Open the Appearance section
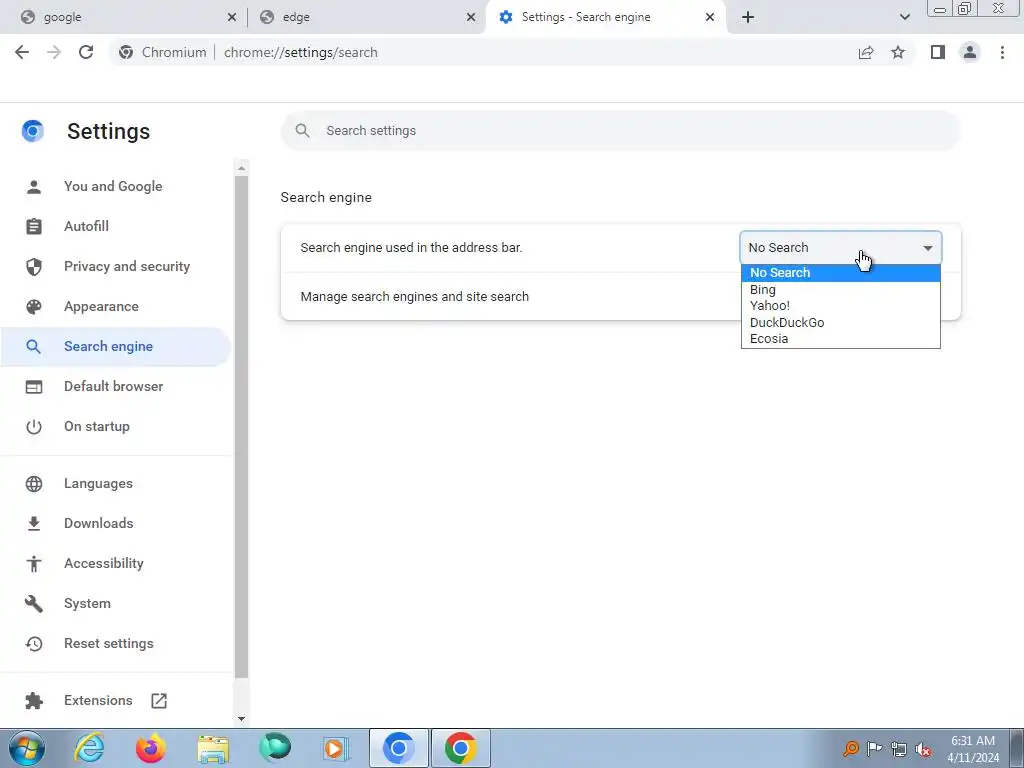This screenshot has width=1024, height=768. click(x=116, y=306)
